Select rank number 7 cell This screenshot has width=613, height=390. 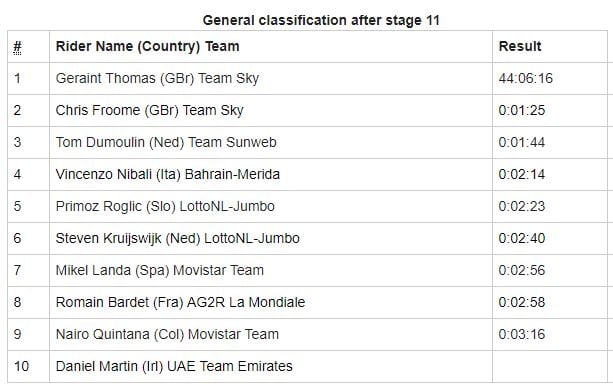[29, 270]
